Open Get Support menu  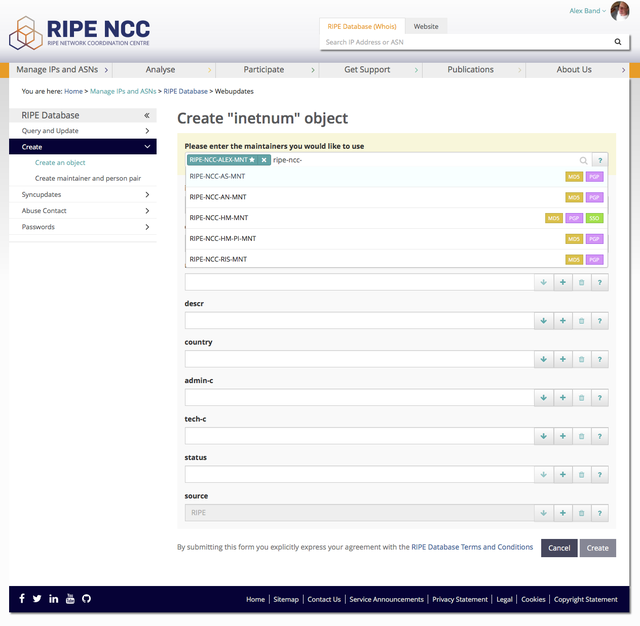pyautogui.click(x=371, y=70)
